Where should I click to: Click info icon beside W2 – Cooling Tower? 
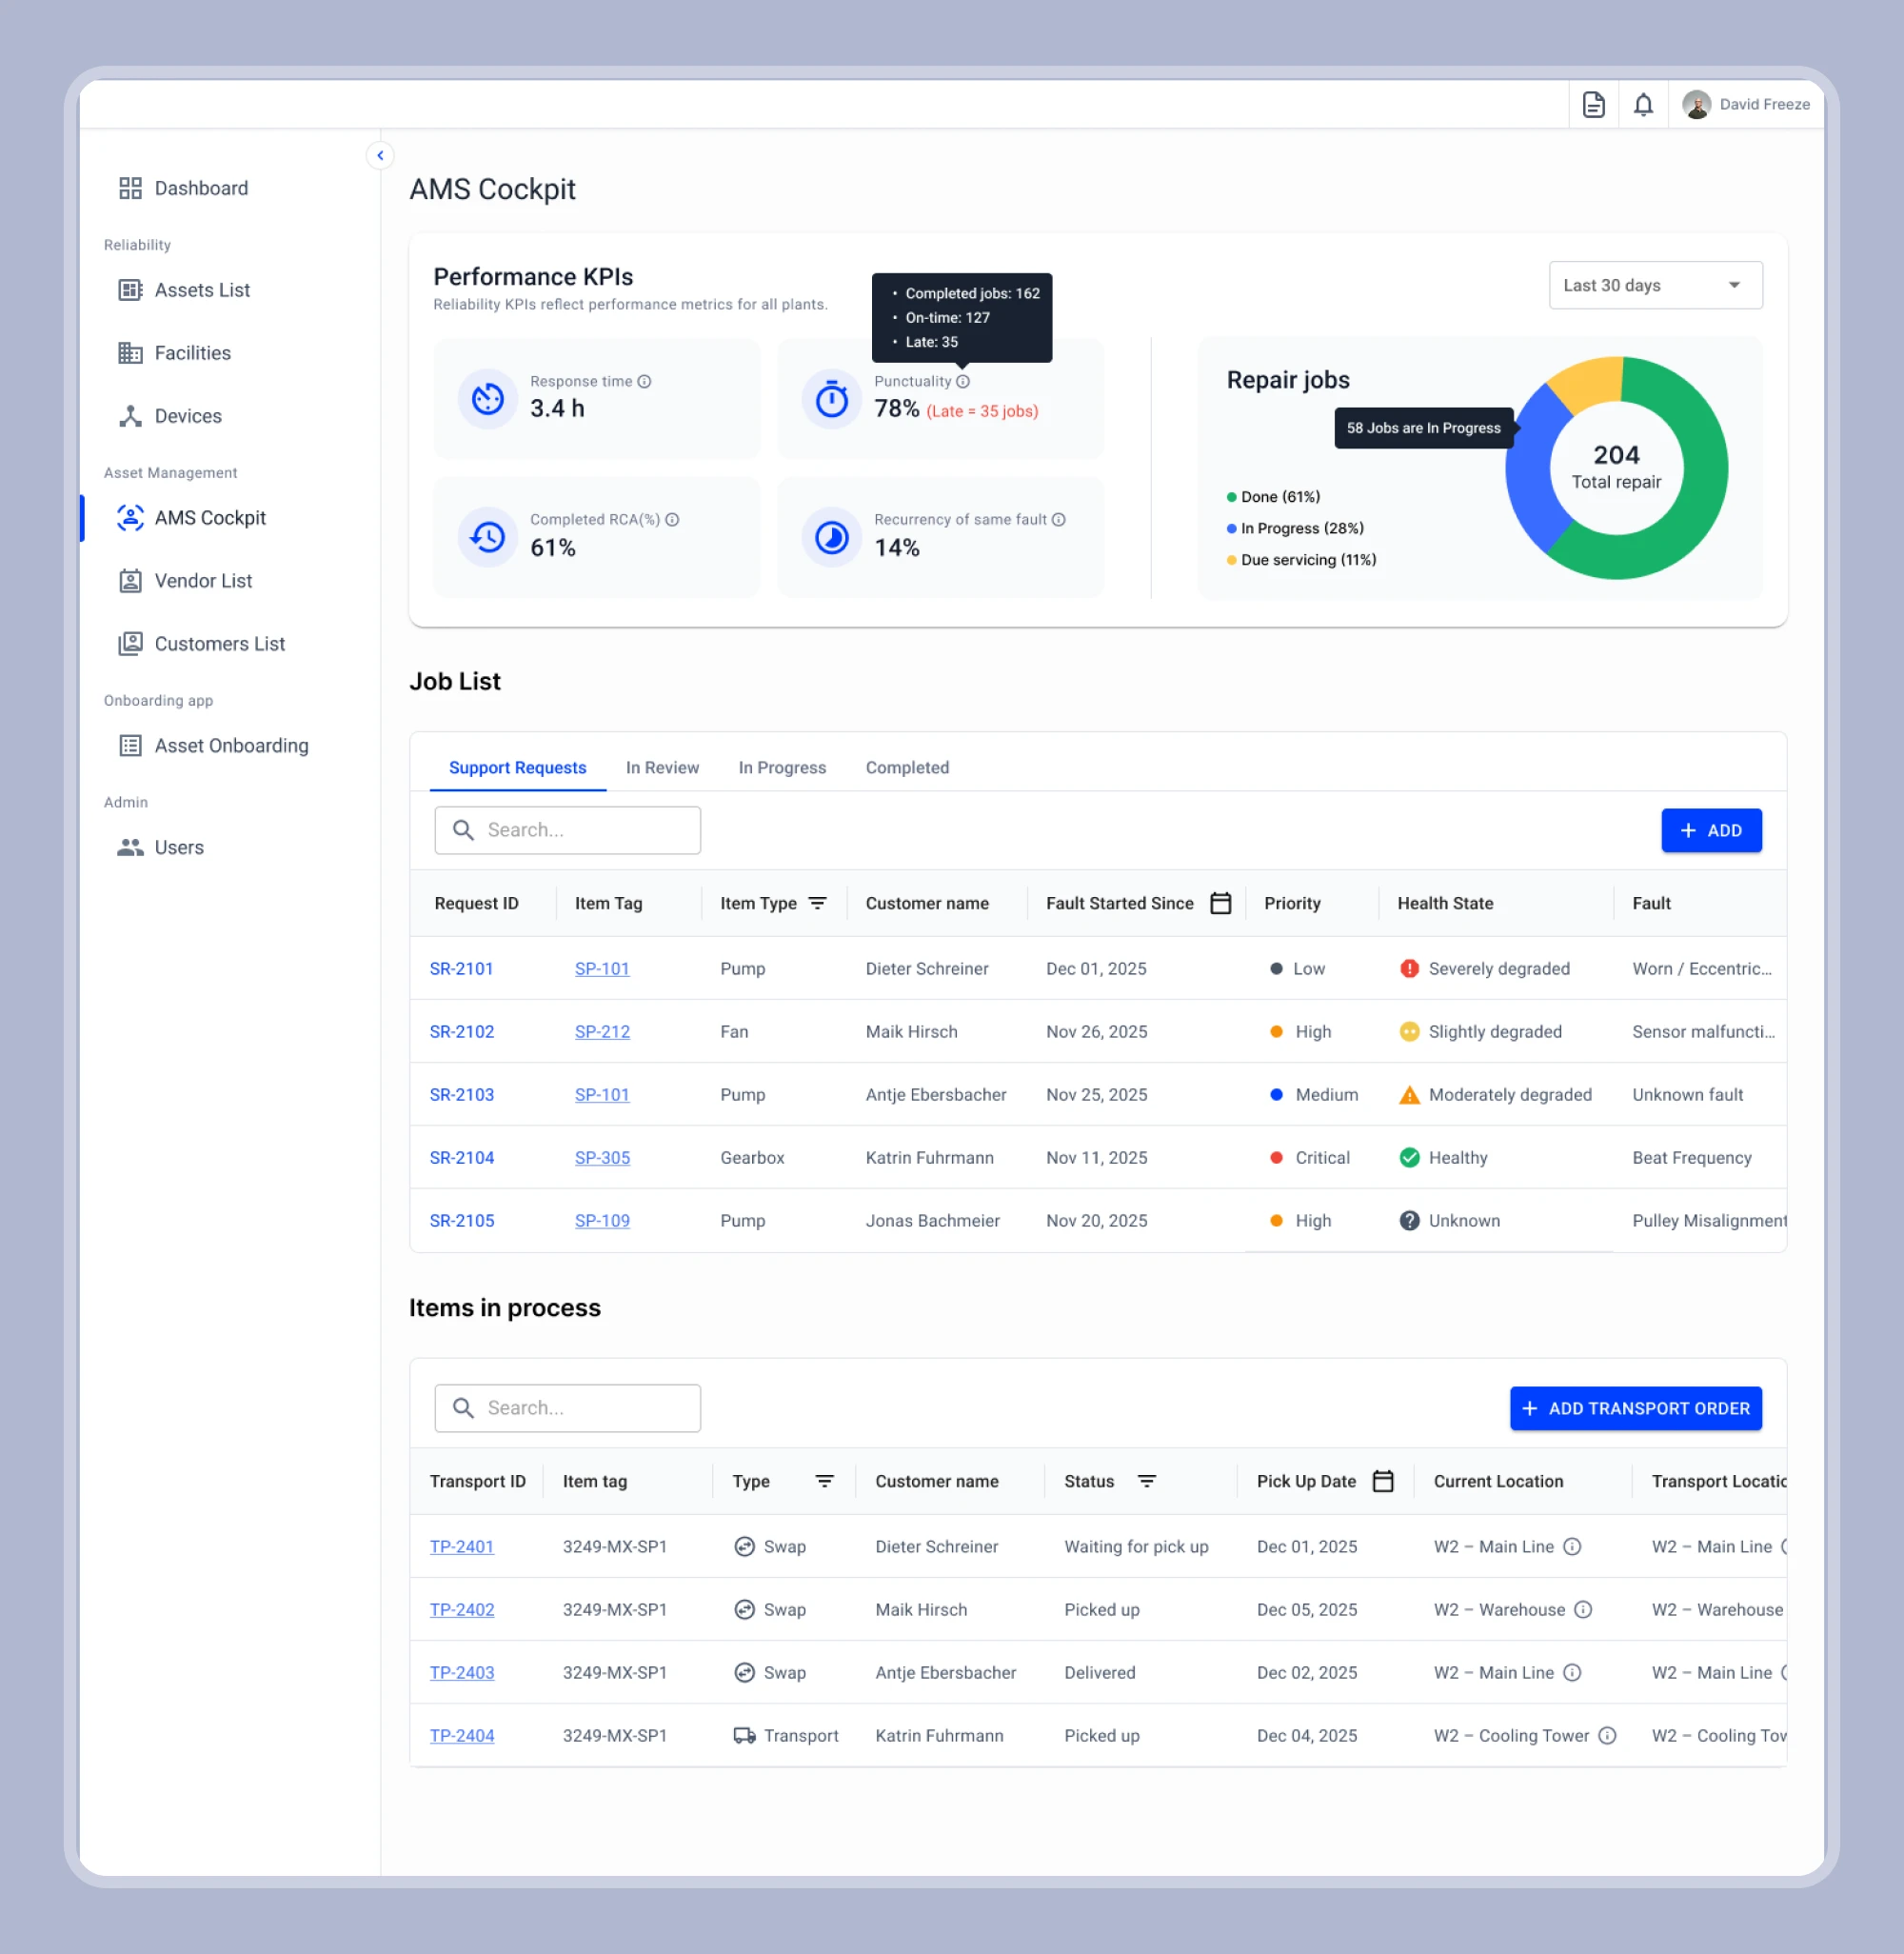(1607, 1735)
